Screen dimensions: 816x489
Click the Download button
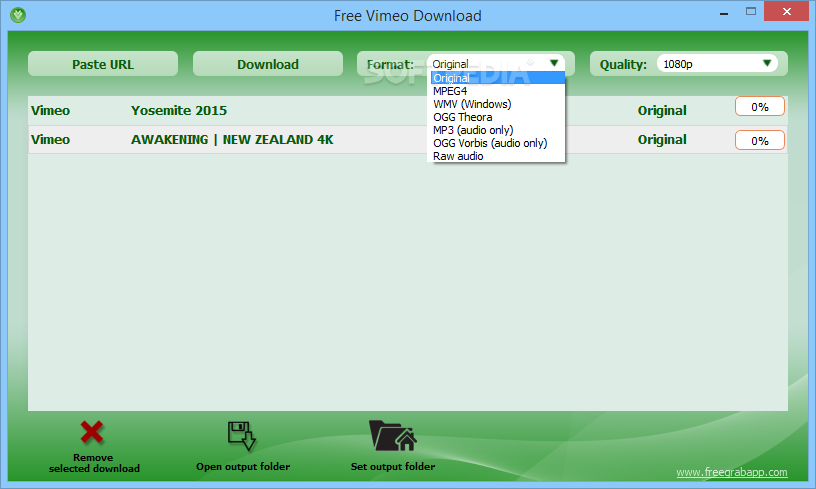[x=268, y=64]
